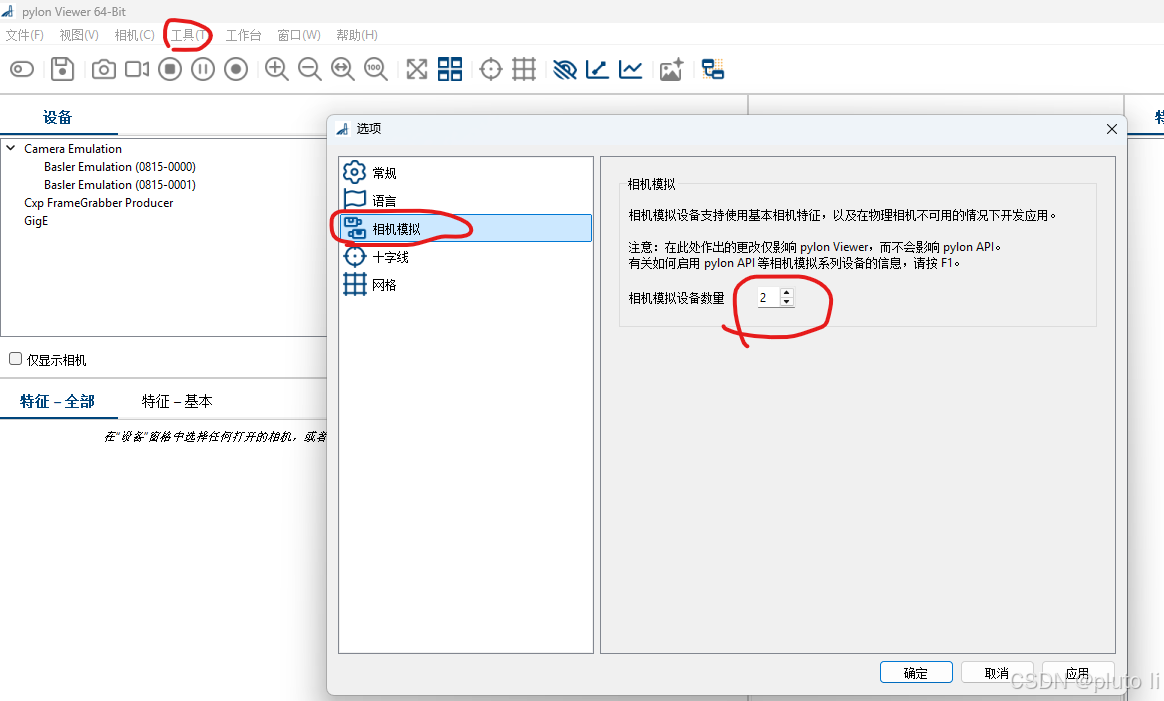Select Basler Emulation (0815-0000) device
Viewport: 1164px width, 701px height.
pyautogui.click(x=120, y=167)
